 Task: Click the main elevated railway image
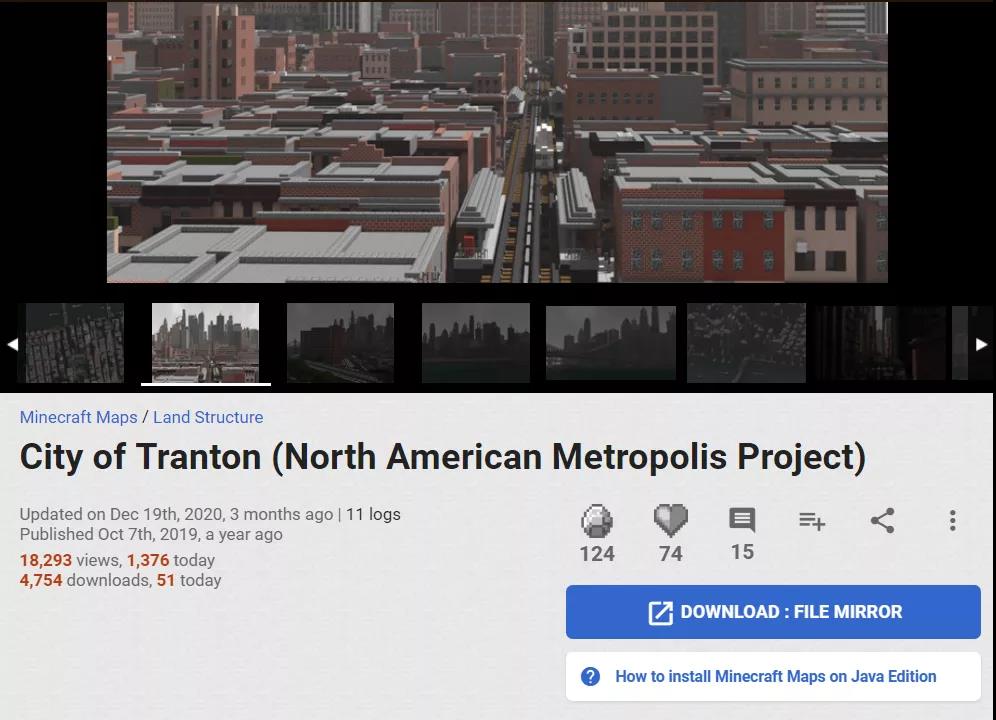497,142
